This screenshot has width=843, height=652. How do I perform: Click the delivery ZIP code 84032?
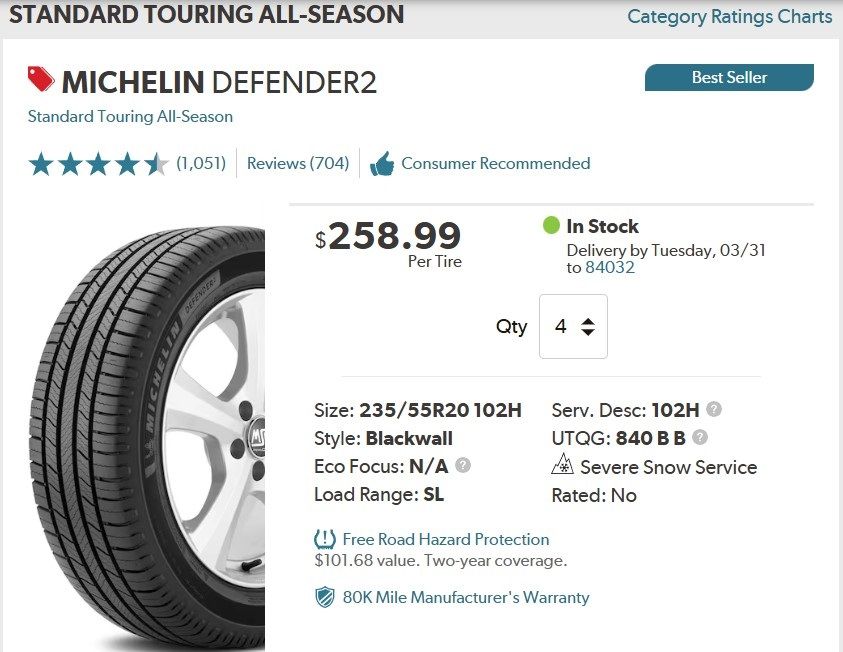click(x=610, y=267)
